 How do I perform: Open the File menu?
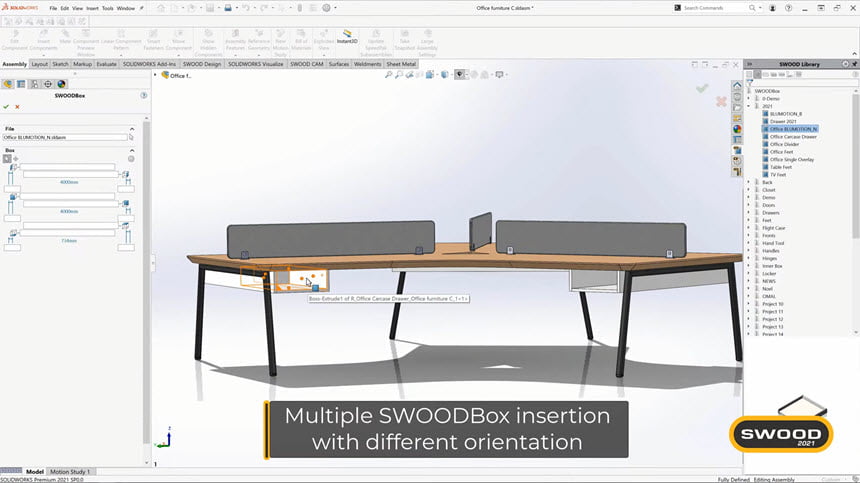pos(53,8)
